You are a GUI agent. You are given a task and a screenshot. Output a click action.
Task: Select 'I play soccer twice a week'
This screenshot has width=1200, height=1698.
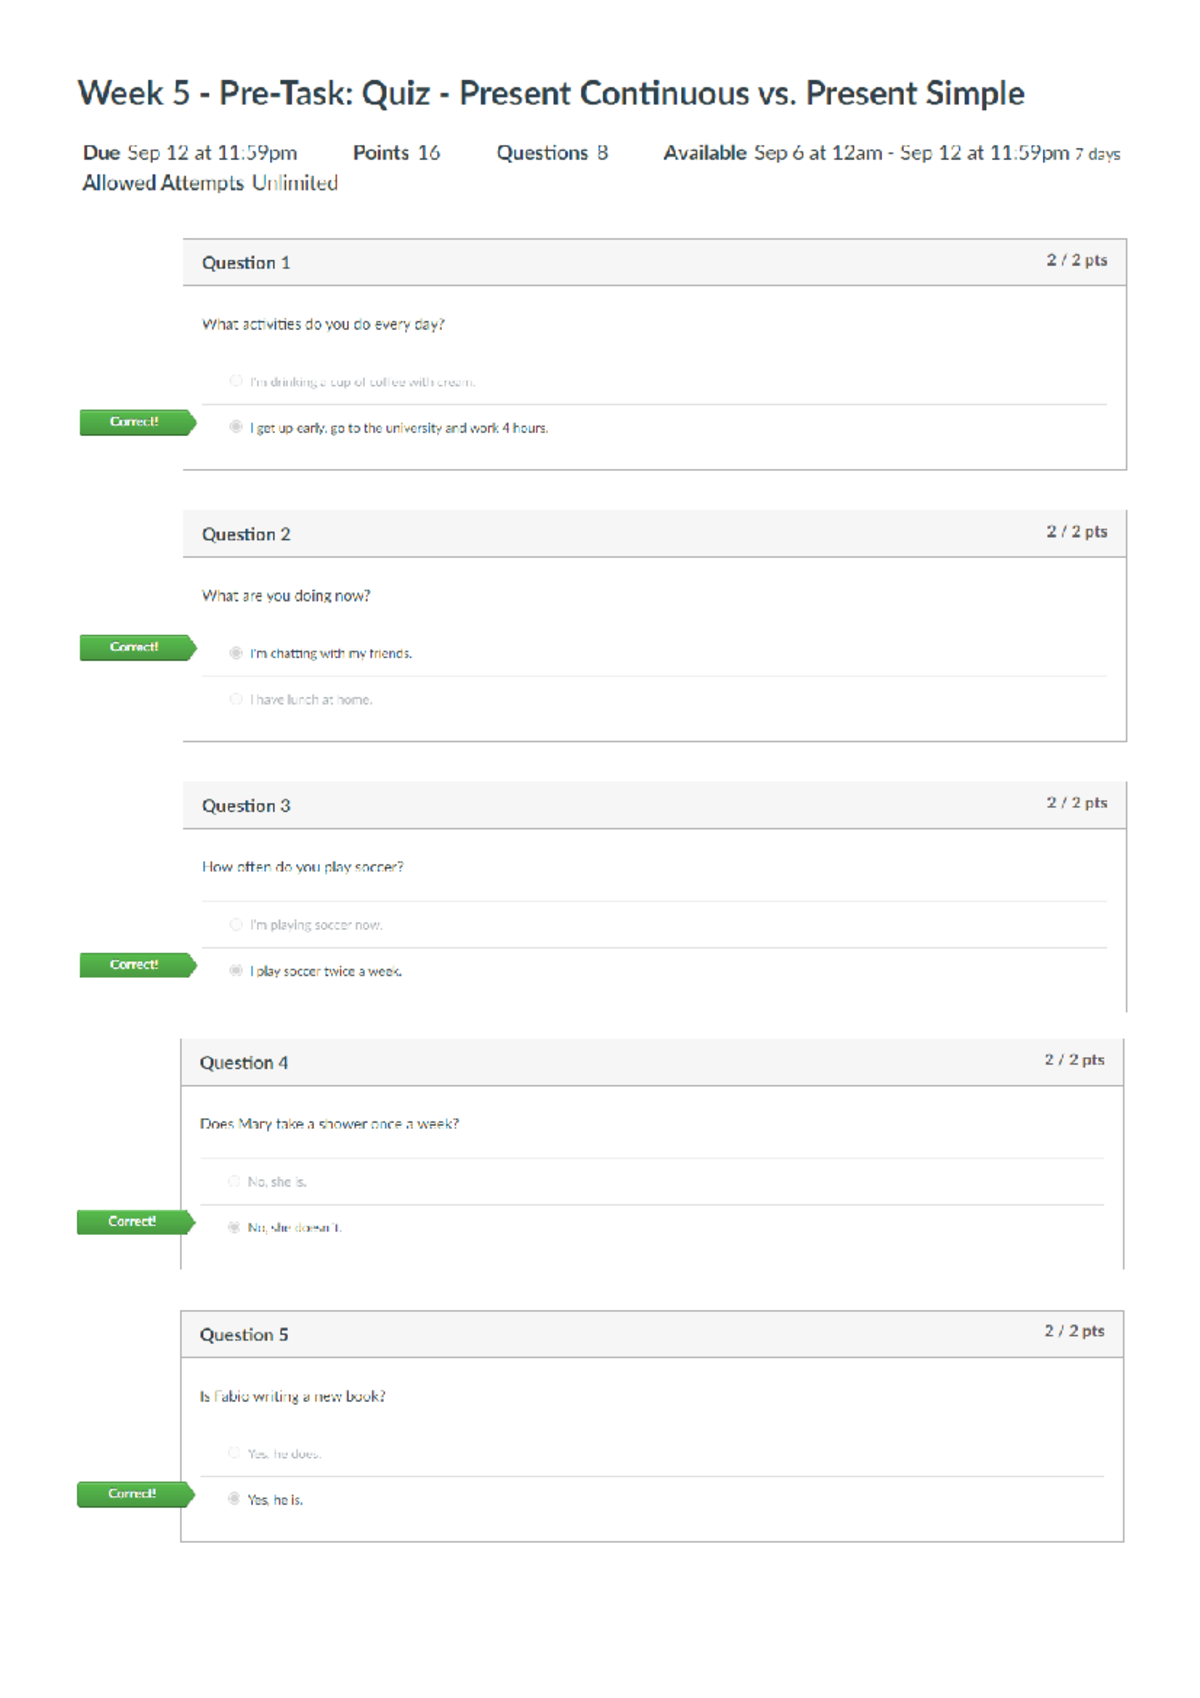(x=236, y=970)
